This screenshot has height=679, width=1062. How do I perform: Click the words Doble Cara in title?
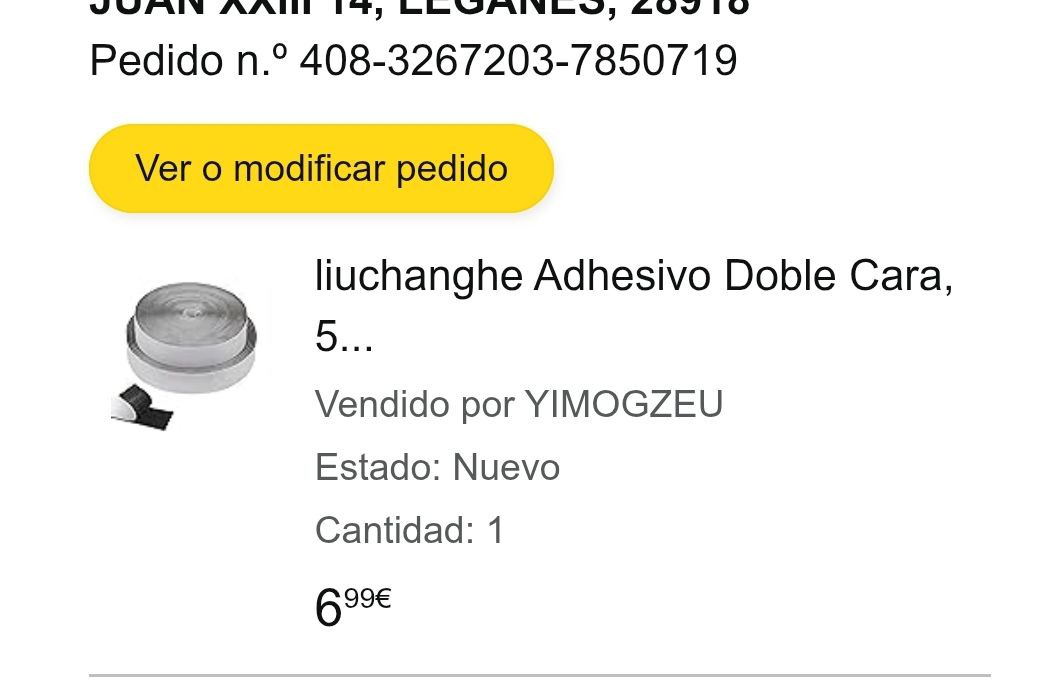click(x=833, y=276)
